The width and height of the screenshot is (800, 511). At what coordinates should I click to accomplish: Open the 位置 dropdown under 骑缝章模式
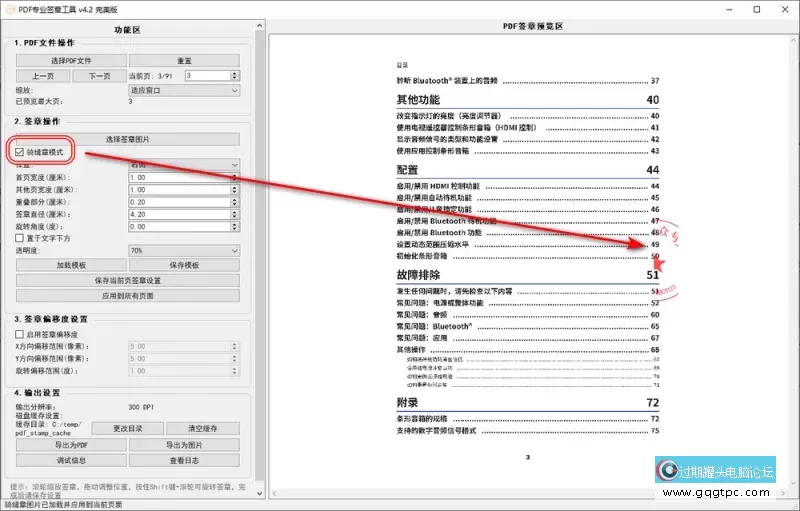pos(184,165)
